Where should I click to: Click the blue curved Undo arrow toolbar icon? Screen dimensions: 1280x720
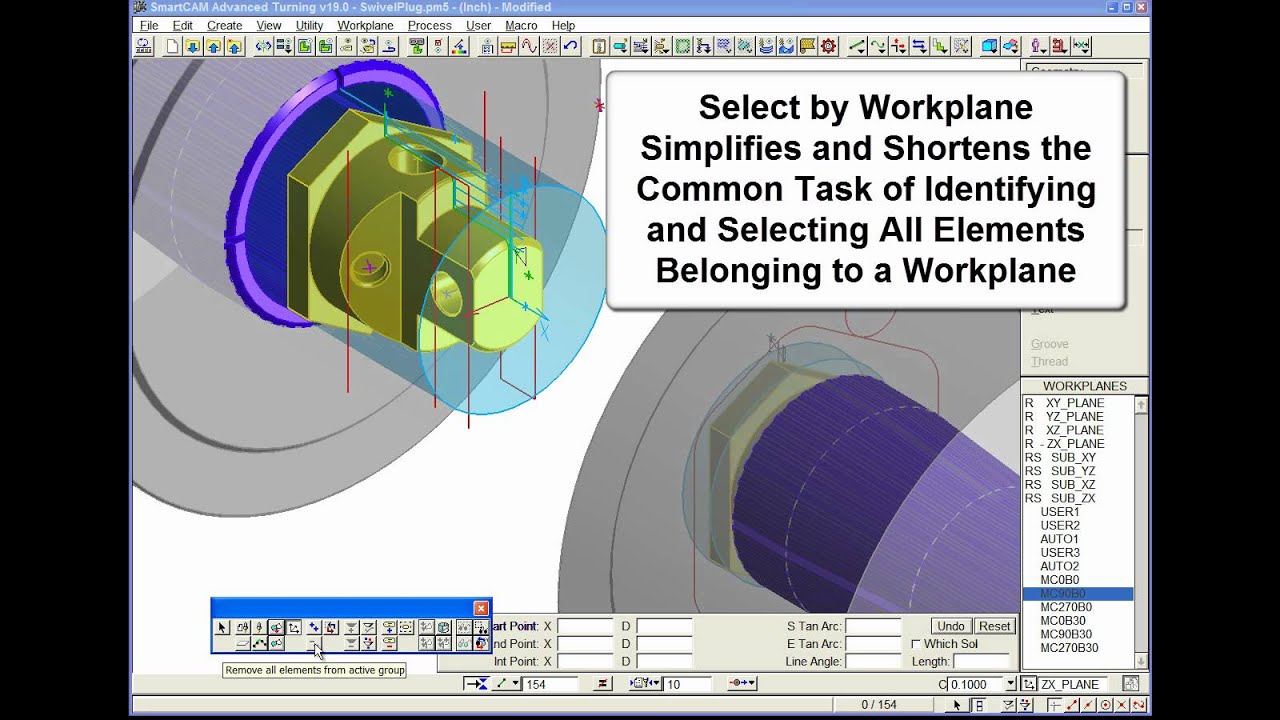(x=570, y=46)
